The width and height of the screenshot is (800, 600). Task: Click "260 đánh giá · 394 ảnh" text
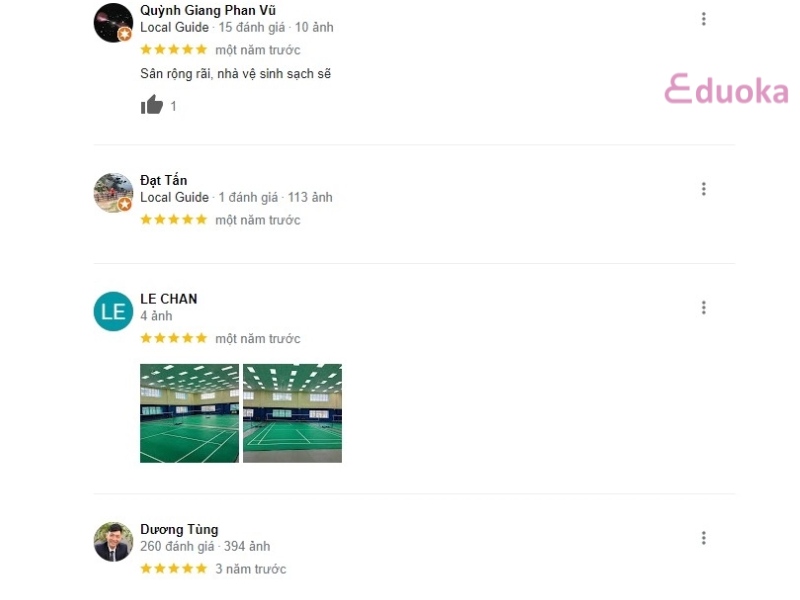(205, 546)
